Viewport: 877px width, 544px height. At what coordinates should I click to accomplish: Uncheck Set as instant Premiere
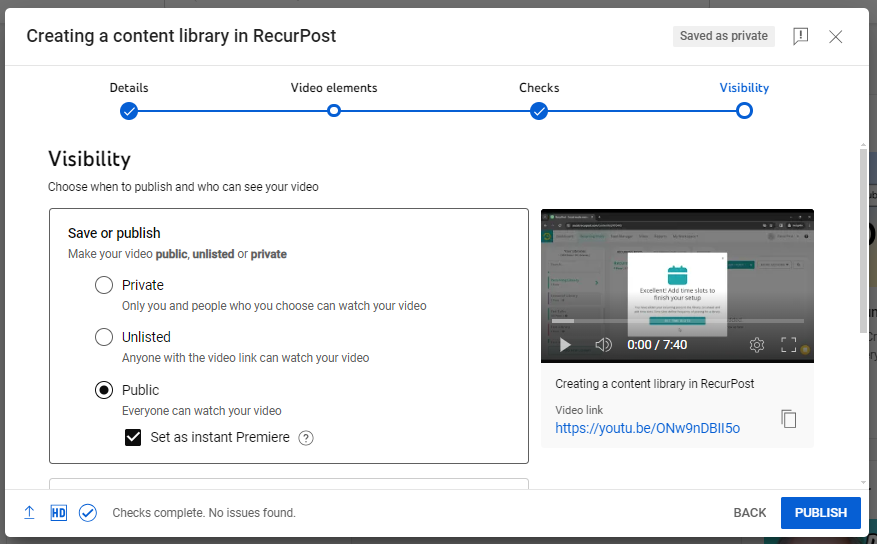coord(133,437)
